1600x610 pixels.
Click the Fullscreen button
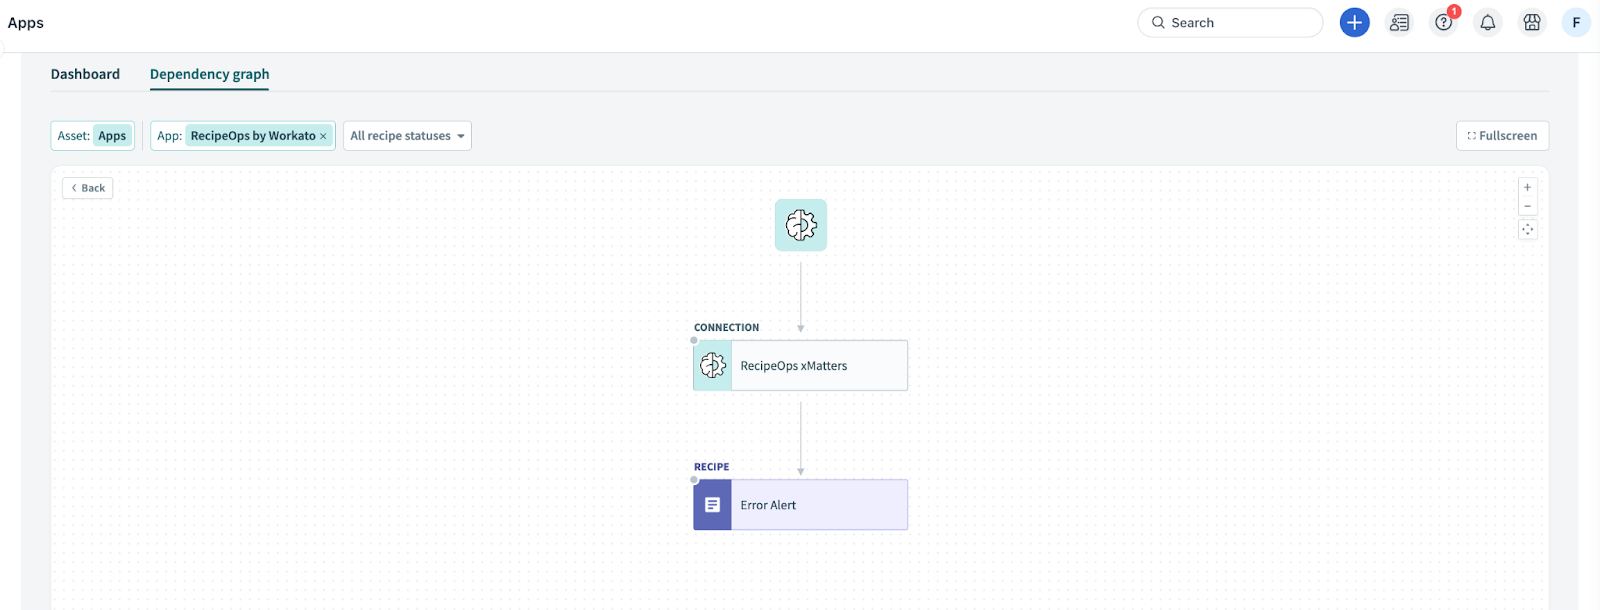point(1502,136)
